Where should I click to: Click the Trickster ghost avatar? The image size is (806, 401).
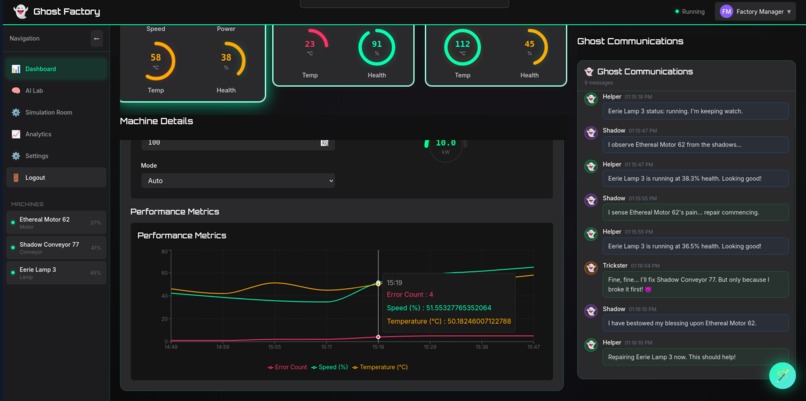591,268
